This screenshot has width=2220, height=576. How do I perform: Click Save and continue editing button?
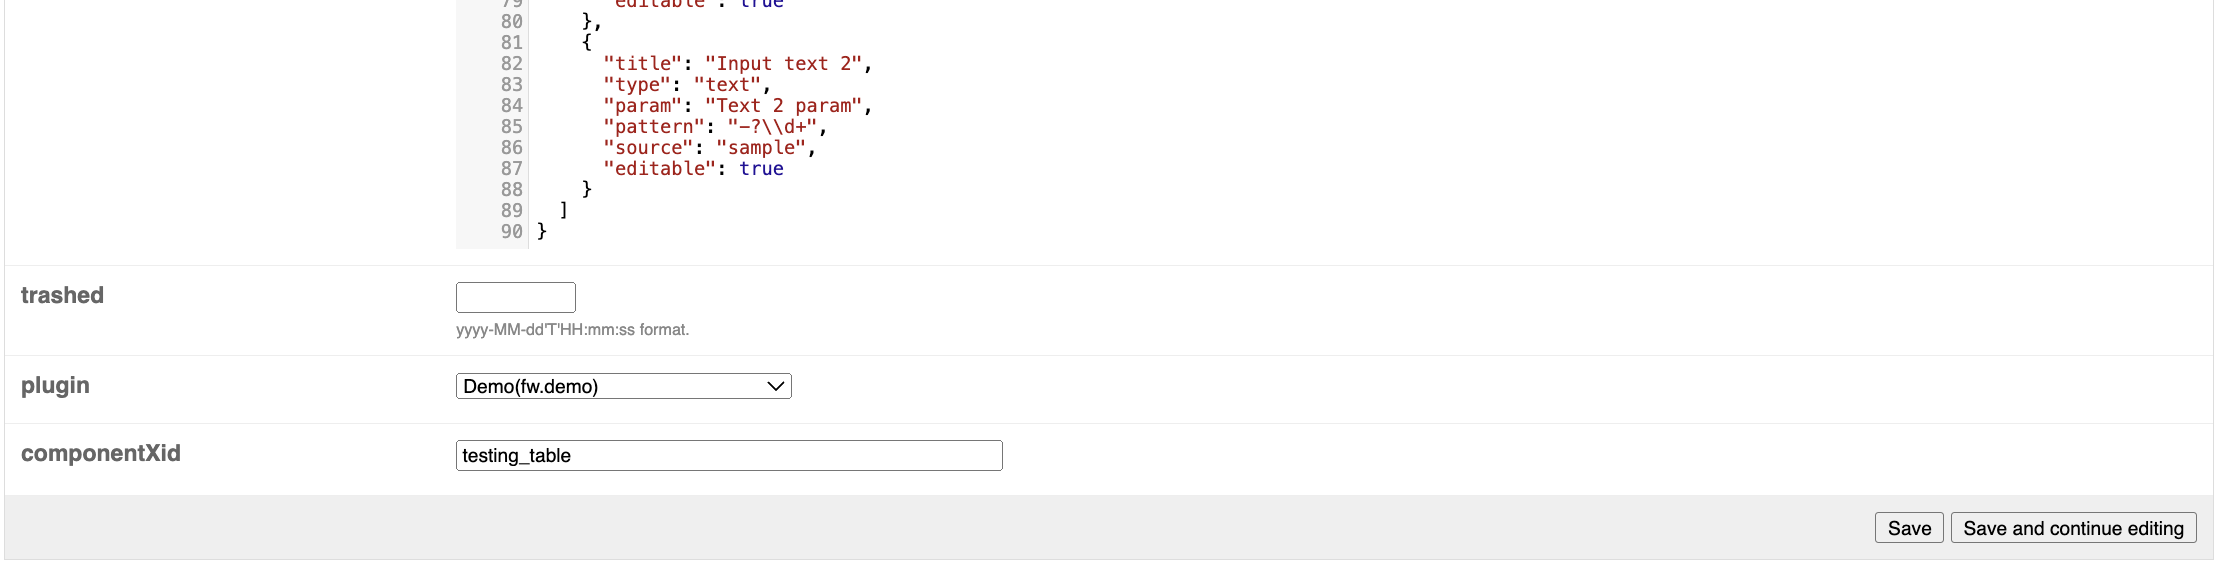click(2073, 528)
